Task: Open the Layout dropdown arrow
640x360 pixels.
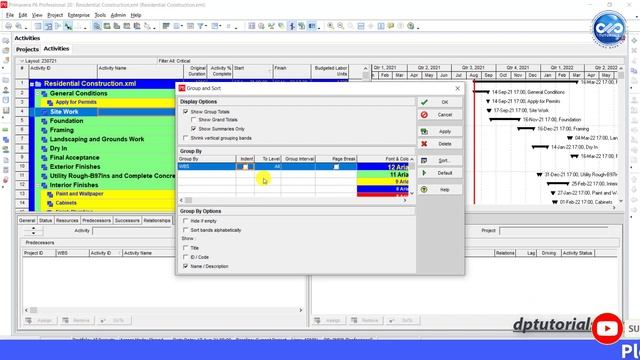Action: (x=22, y=61)
